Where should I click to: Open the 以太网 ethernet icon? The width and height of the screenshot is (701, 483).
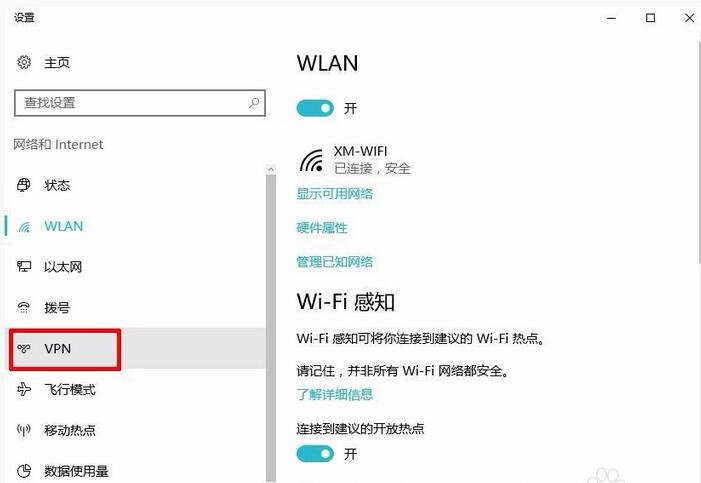[x=24, y=267]
